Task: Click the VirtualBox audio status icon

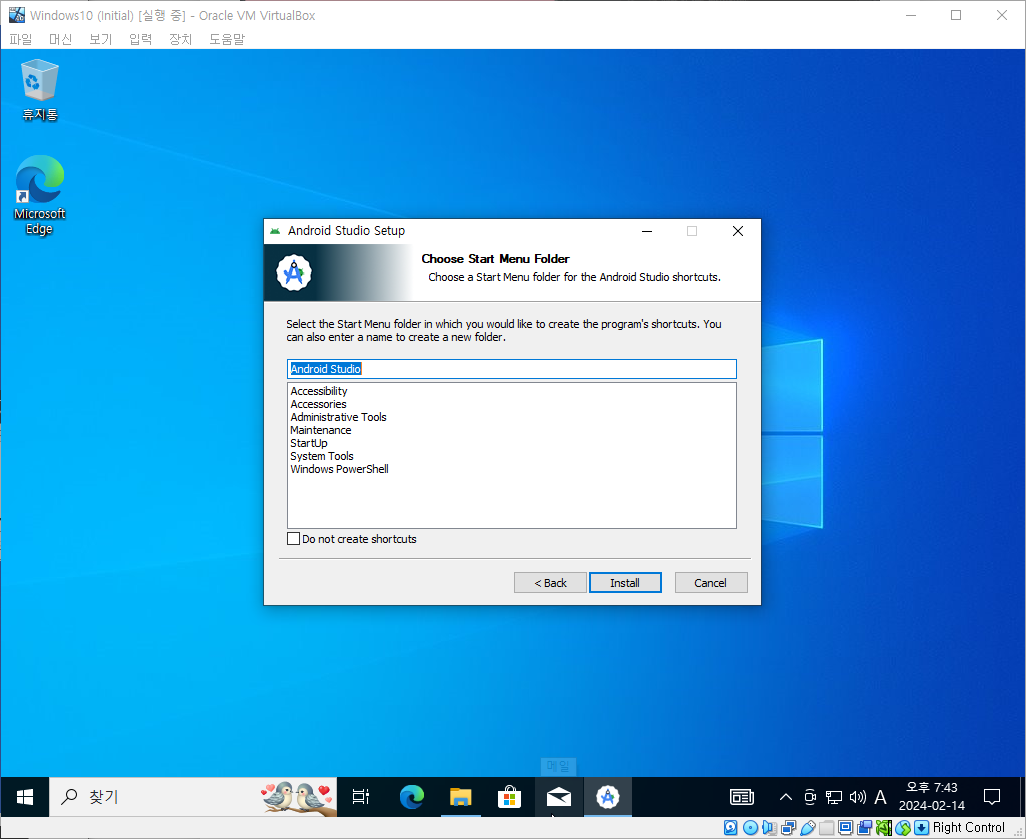Action: (x=770, y=828)
